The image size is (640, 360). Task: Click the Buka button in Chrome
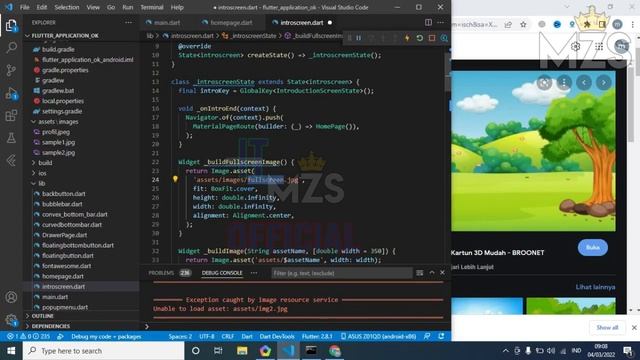click(593, 247)
